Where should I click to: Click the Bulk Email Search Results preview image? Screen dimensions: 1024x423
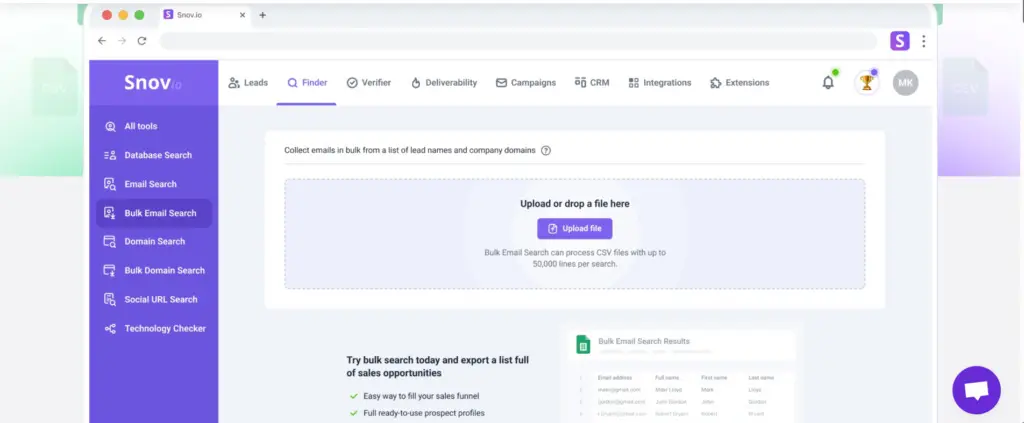coord(682,373)
